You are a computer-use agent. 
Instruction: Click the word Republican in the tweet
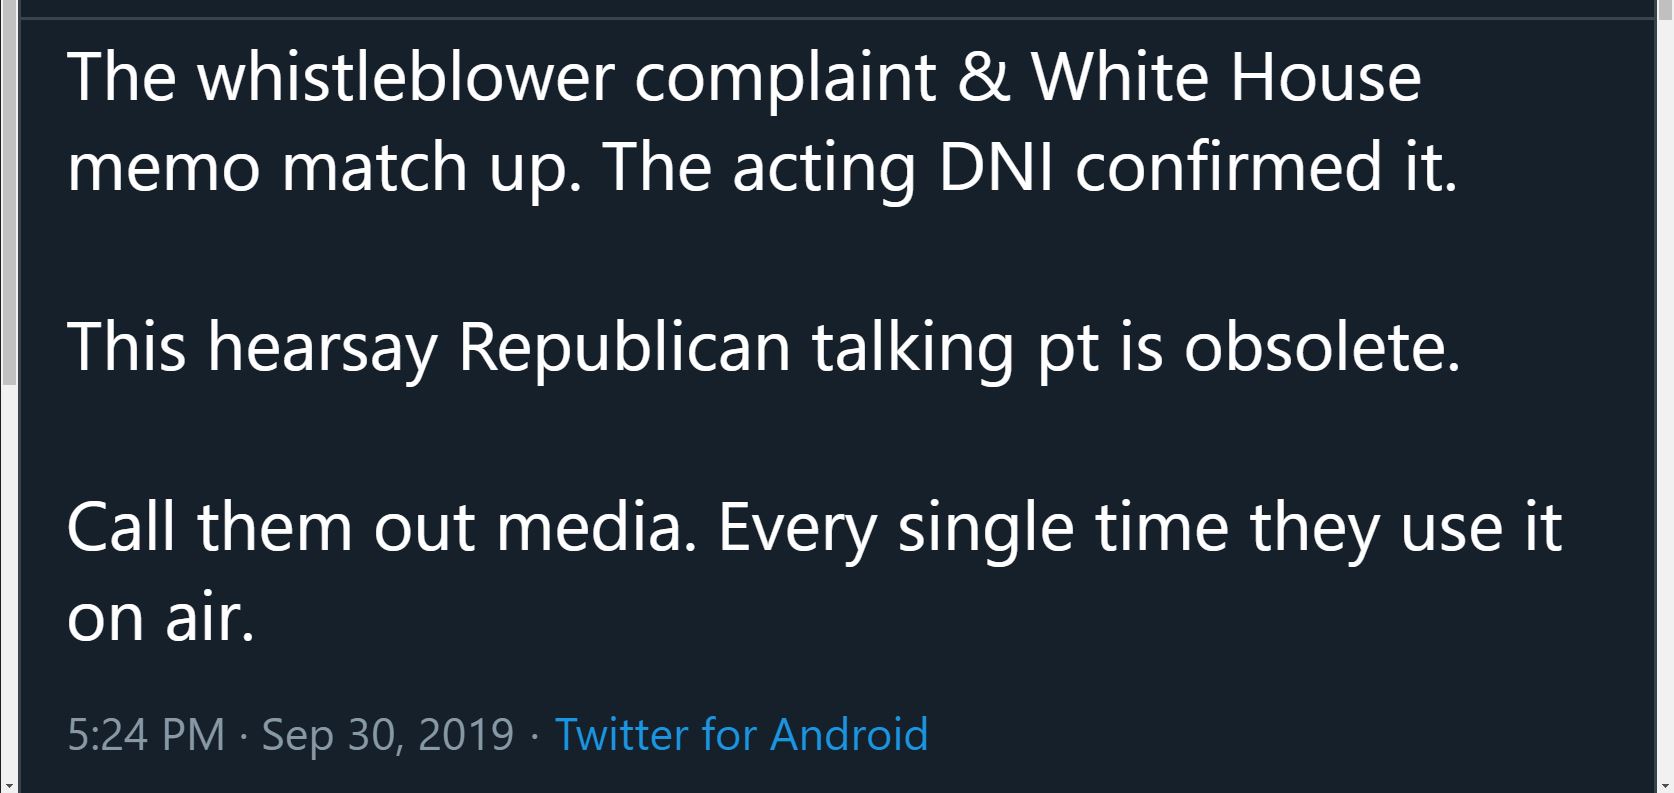point(625,347)
